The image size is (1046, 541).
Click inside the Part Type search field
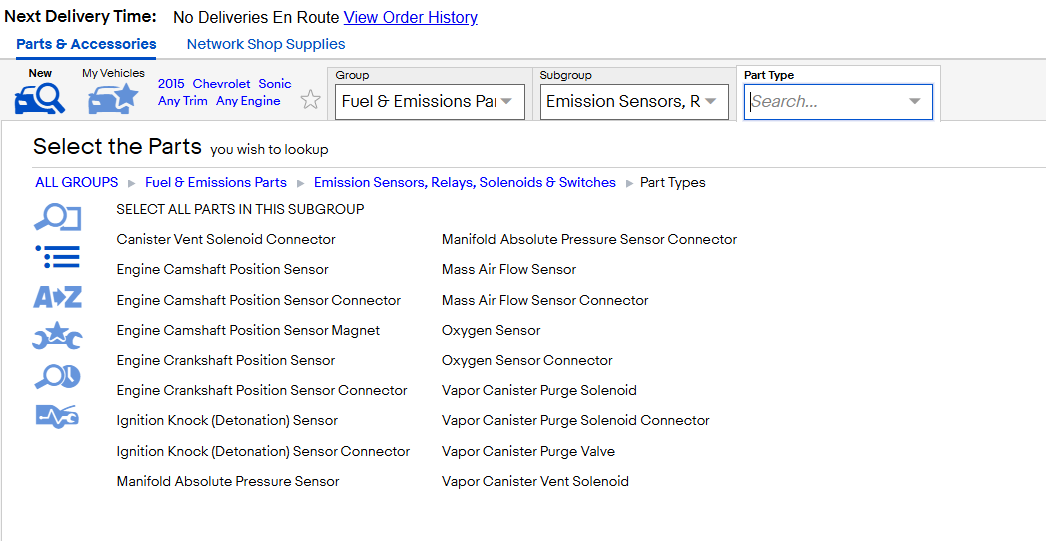(838, 101)
